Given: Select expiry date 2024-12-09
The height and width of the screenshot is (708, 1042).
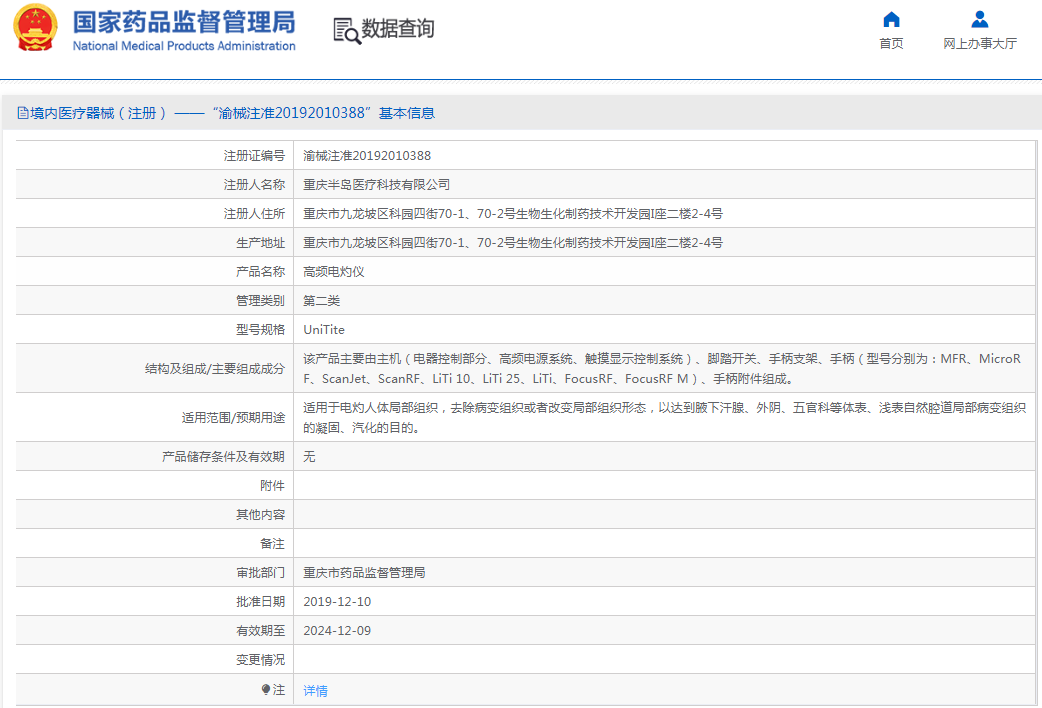Looking at the screenshot, I should (x=337, y=631).
